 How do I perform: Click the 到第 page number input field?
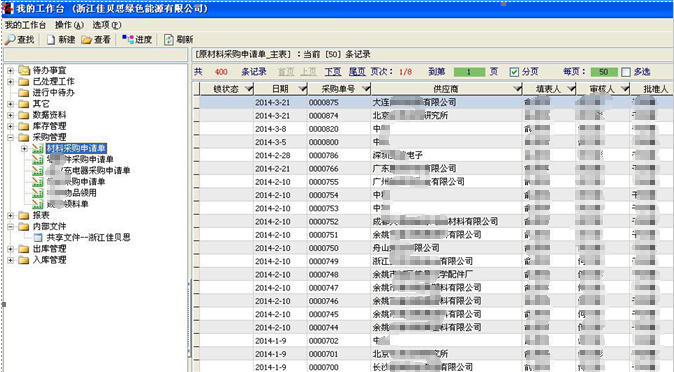[x=469, y=72]
